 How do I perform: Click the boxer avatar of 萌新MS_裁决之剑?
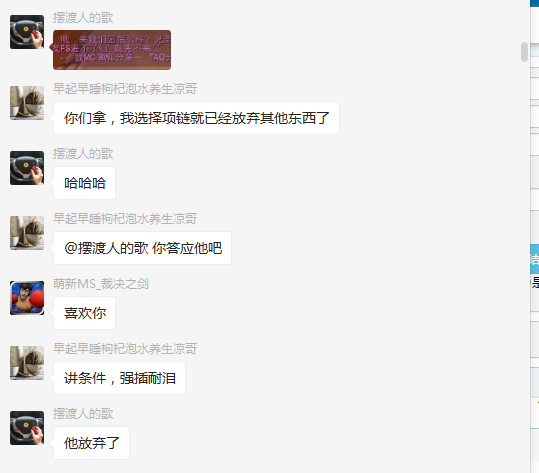27,298
